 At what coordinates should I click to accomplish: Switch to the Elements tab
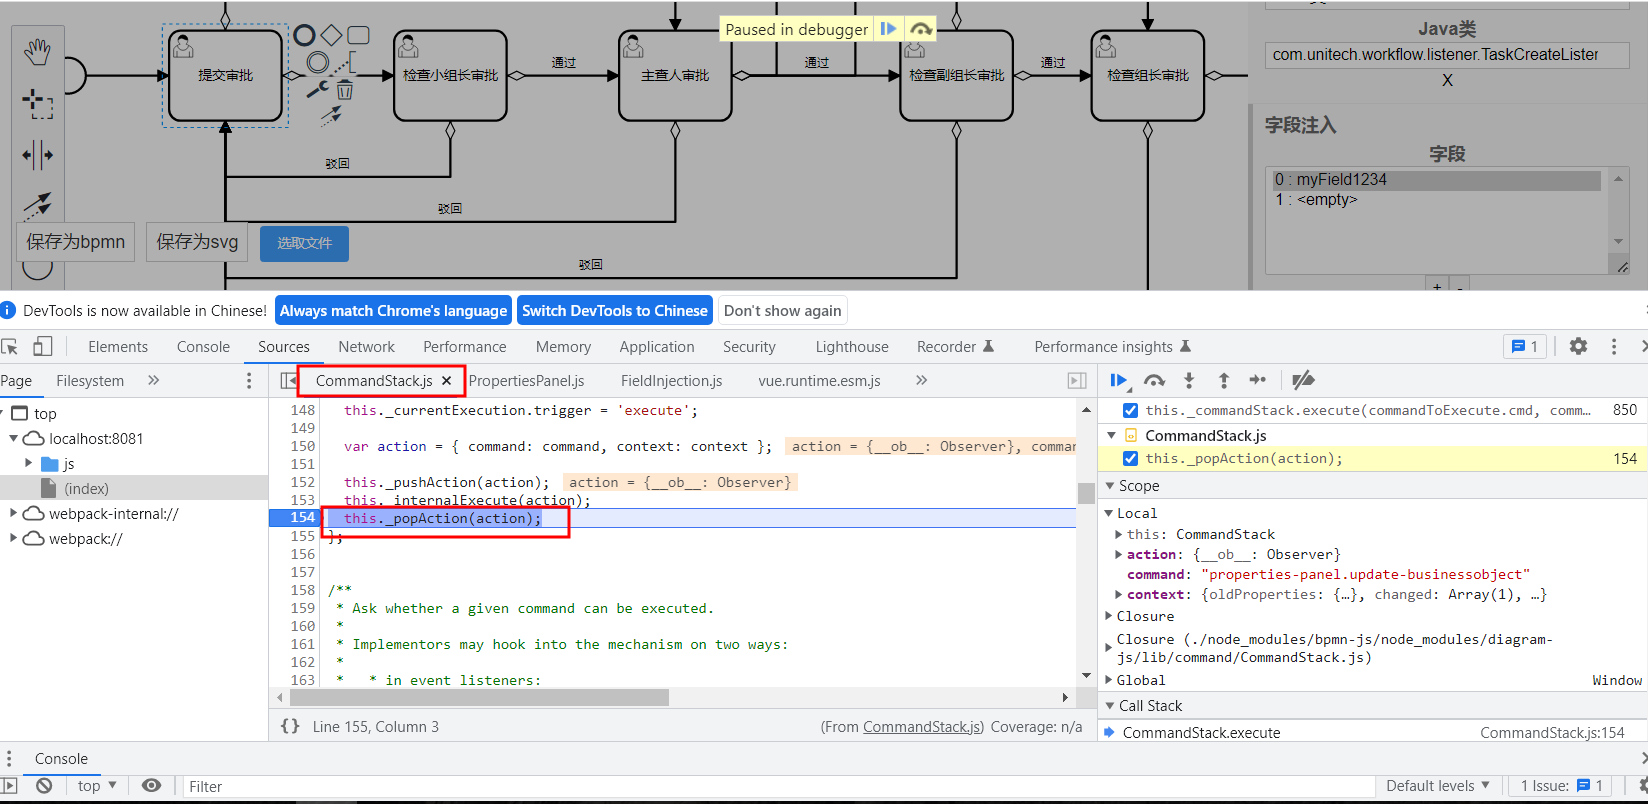(x=118, y=346)
